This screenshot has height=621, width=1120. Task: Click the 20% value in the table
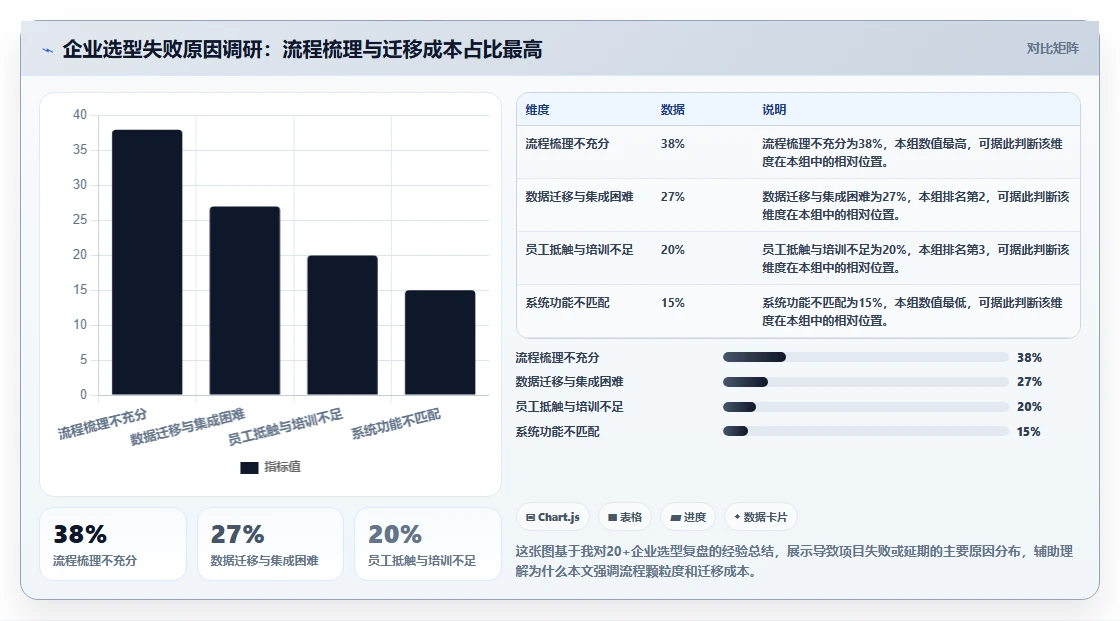point(672,249)
